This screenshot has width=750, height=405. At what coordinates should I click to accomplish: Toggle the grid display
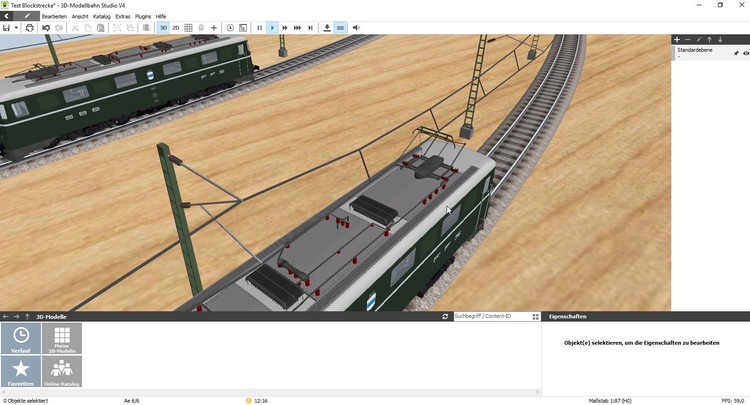point(188,28)
